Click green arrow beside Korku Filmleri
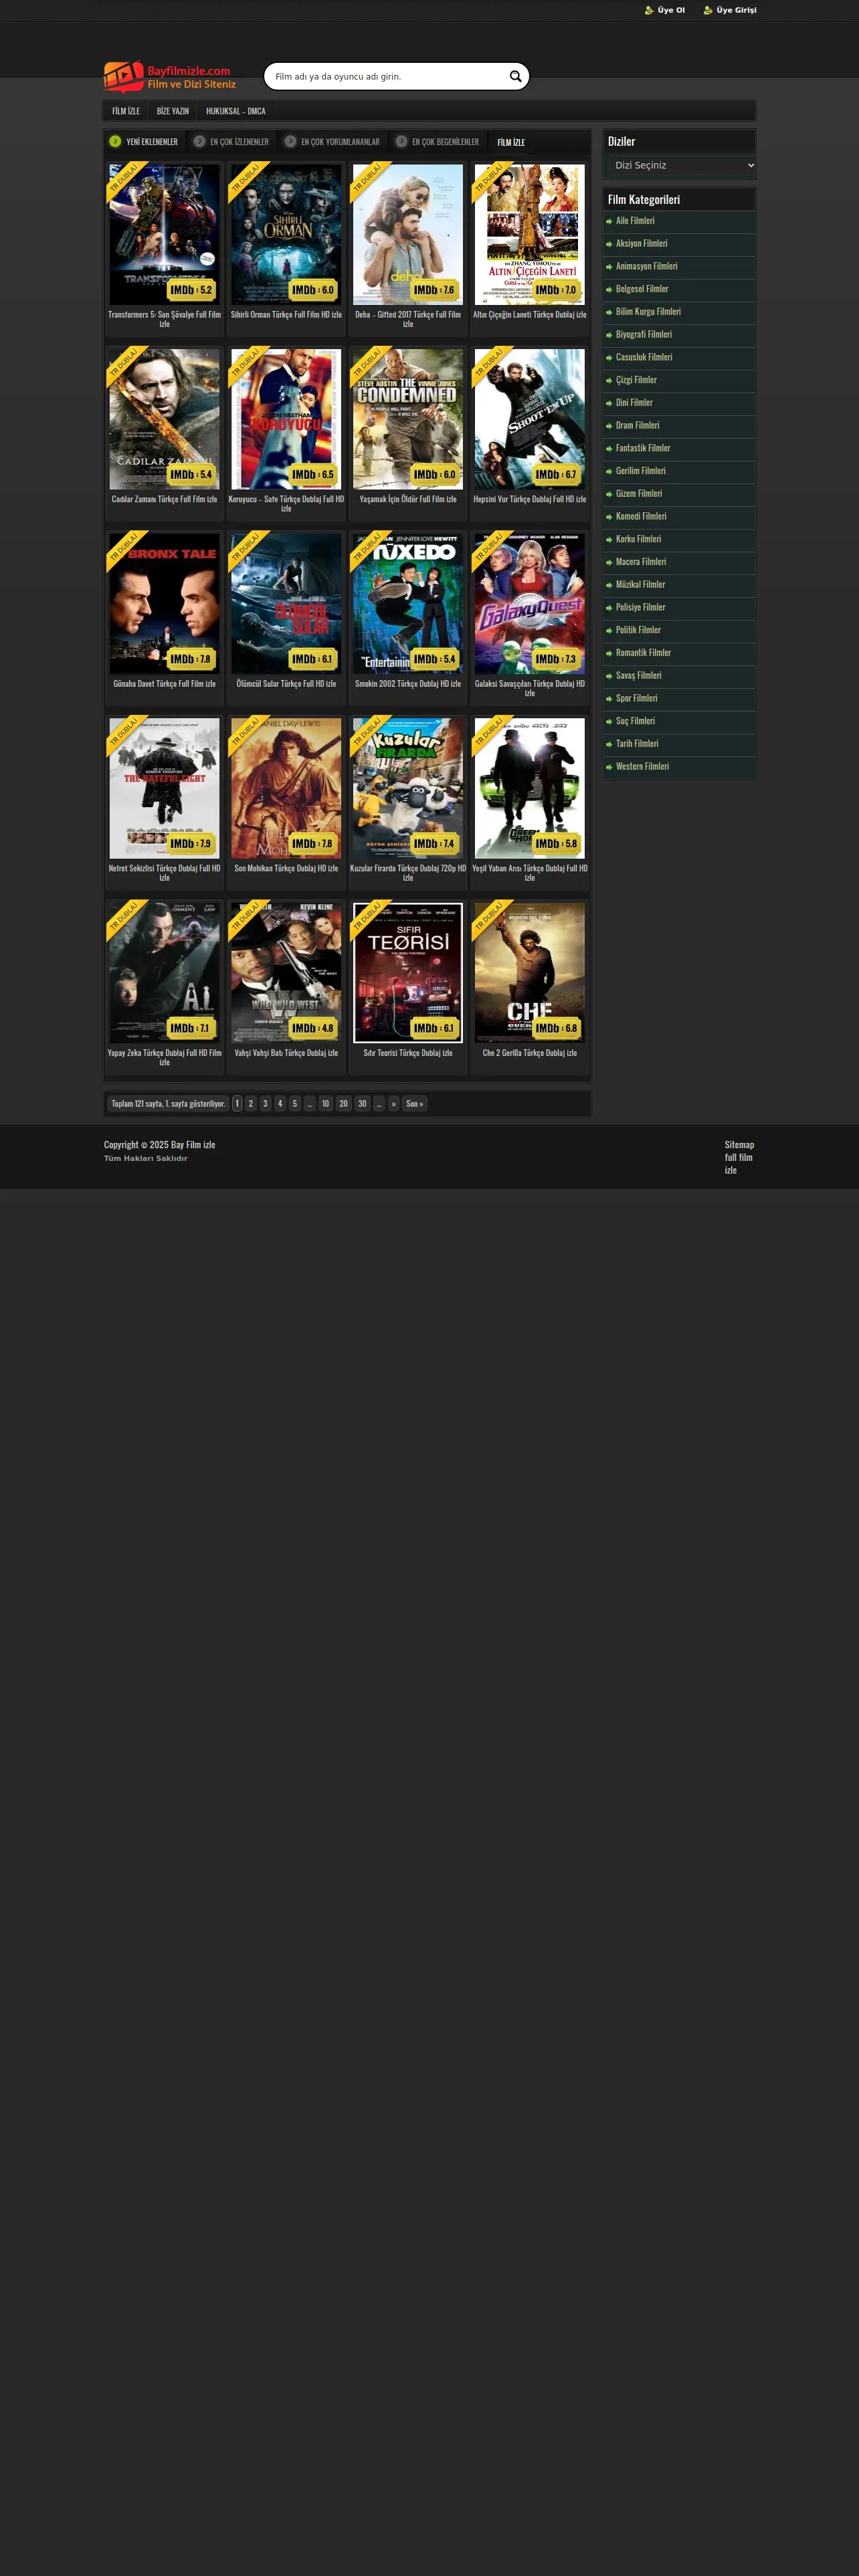Screen dimensions: 859x2576 [x=609, y=539]
